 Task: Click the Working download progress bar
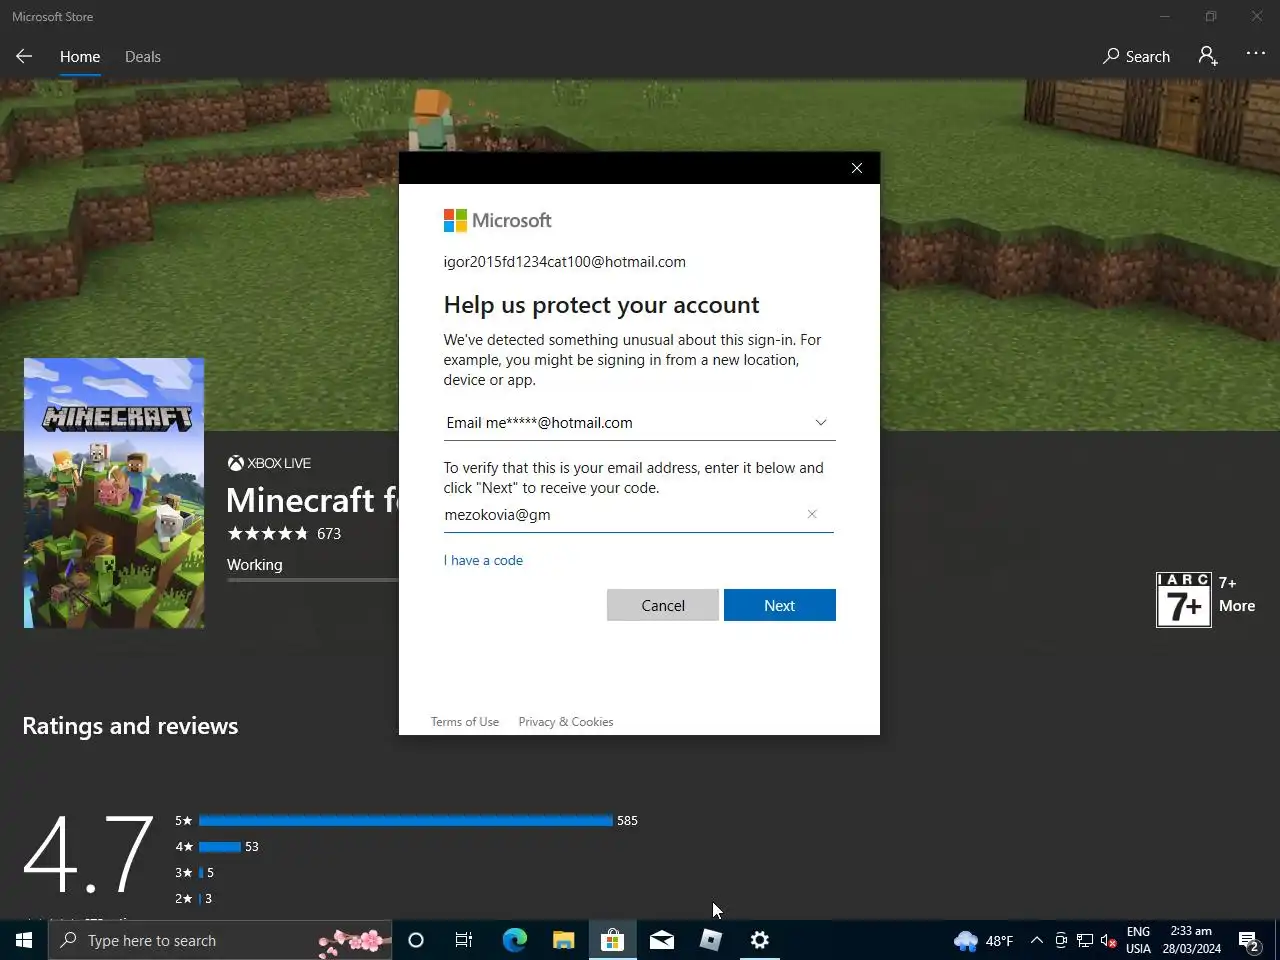pyautogui.click(x=313, y=580)
